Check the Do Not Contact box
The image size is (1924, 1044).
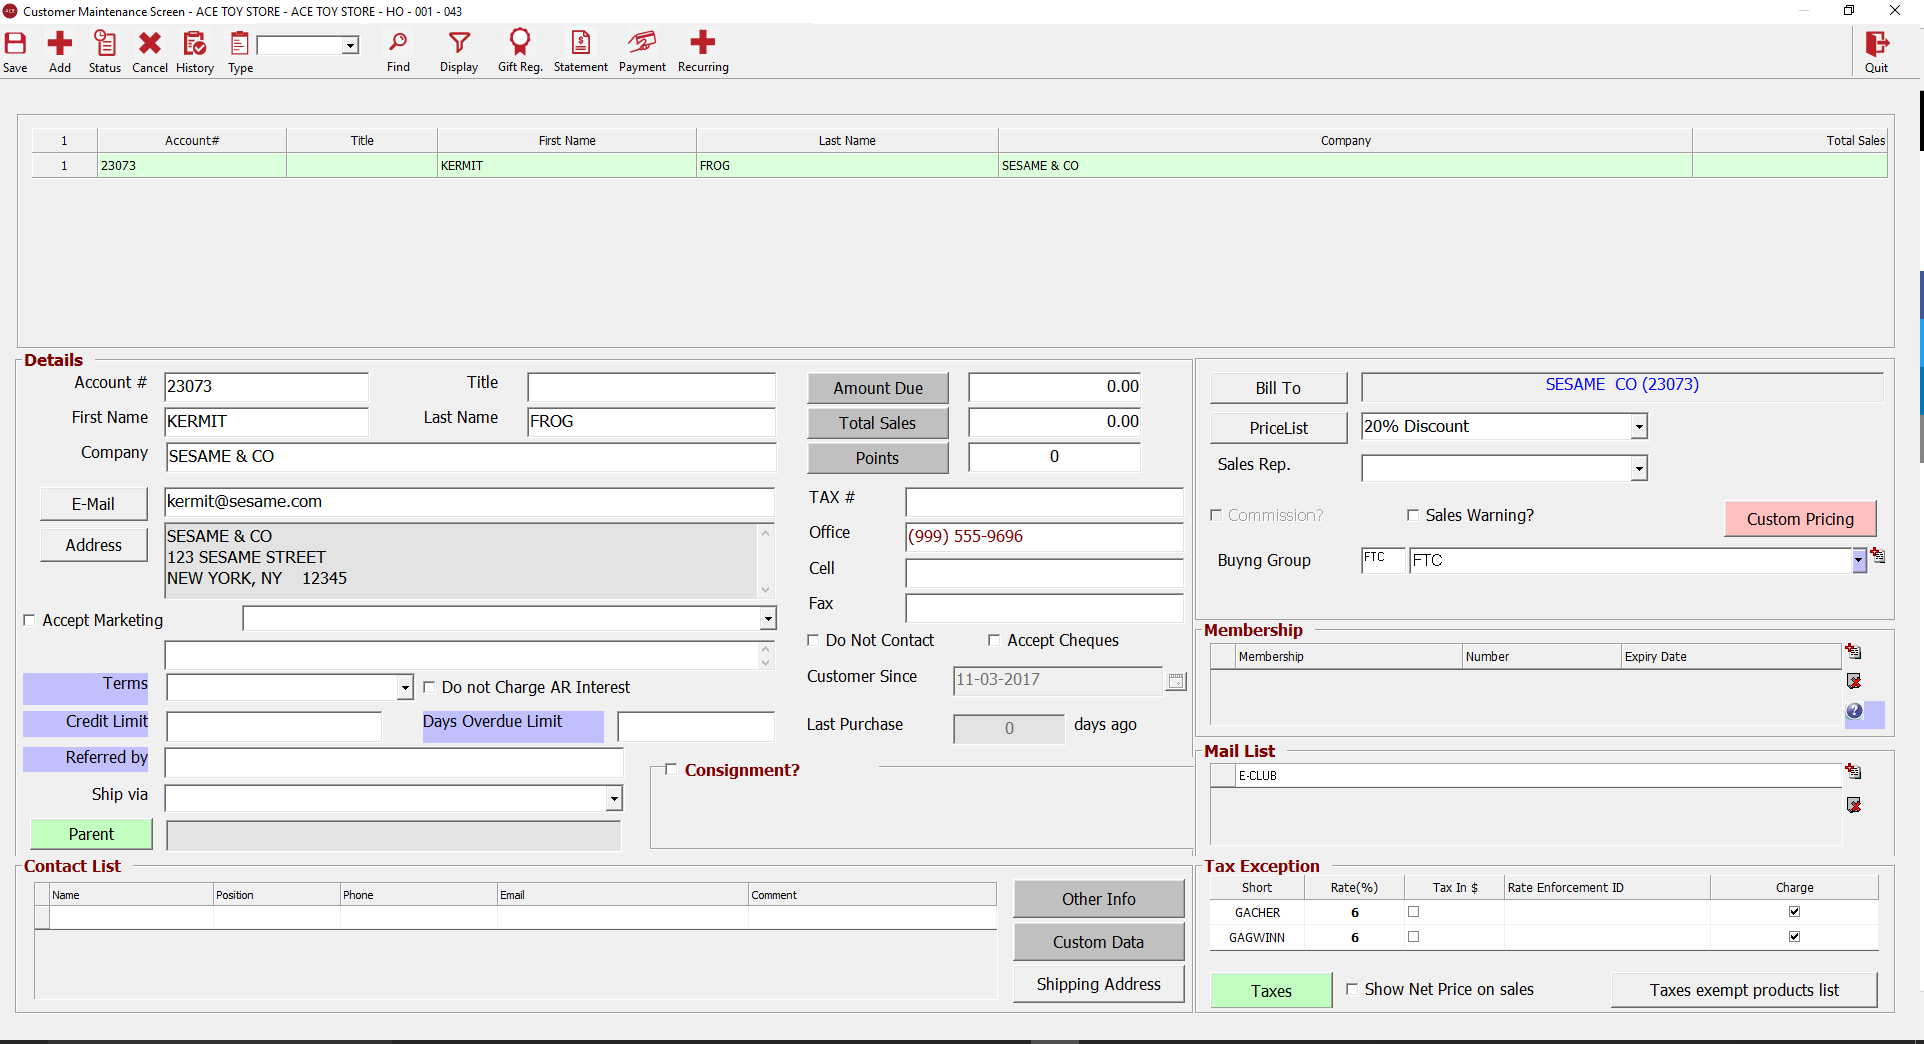click(813, 641)
